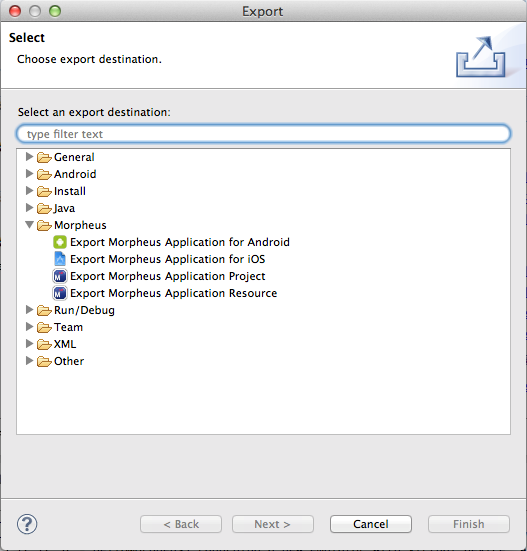Select Export Morpheus Application for iOS

(x=168, y=259)
